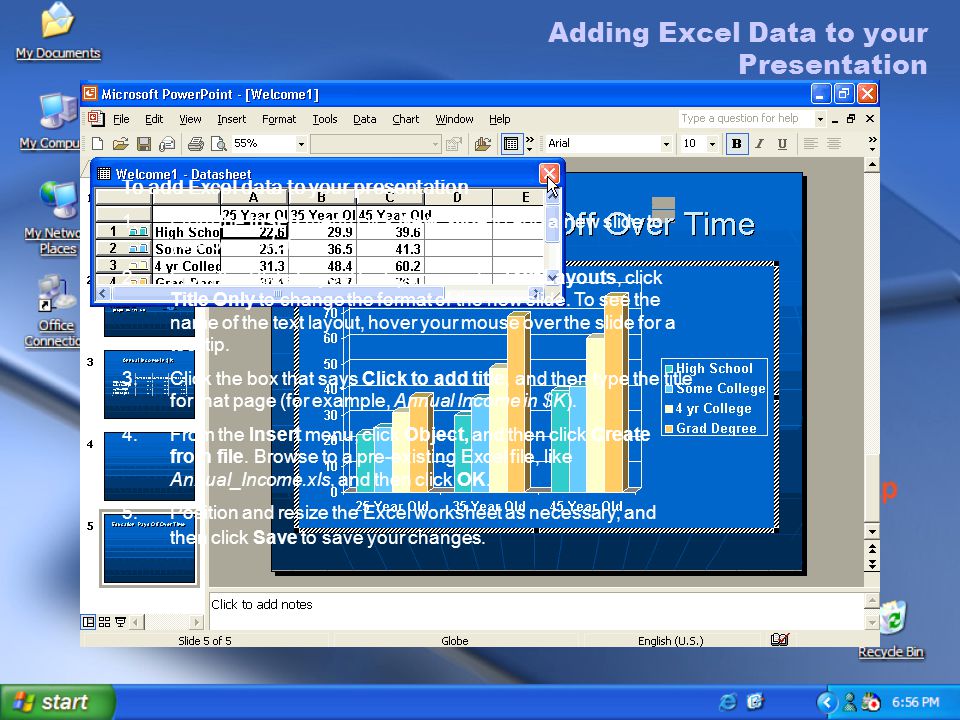Click the Format Object icon beside the chart objects box
This screenshot has width=960, height=720.
click(x=454, y=144)
